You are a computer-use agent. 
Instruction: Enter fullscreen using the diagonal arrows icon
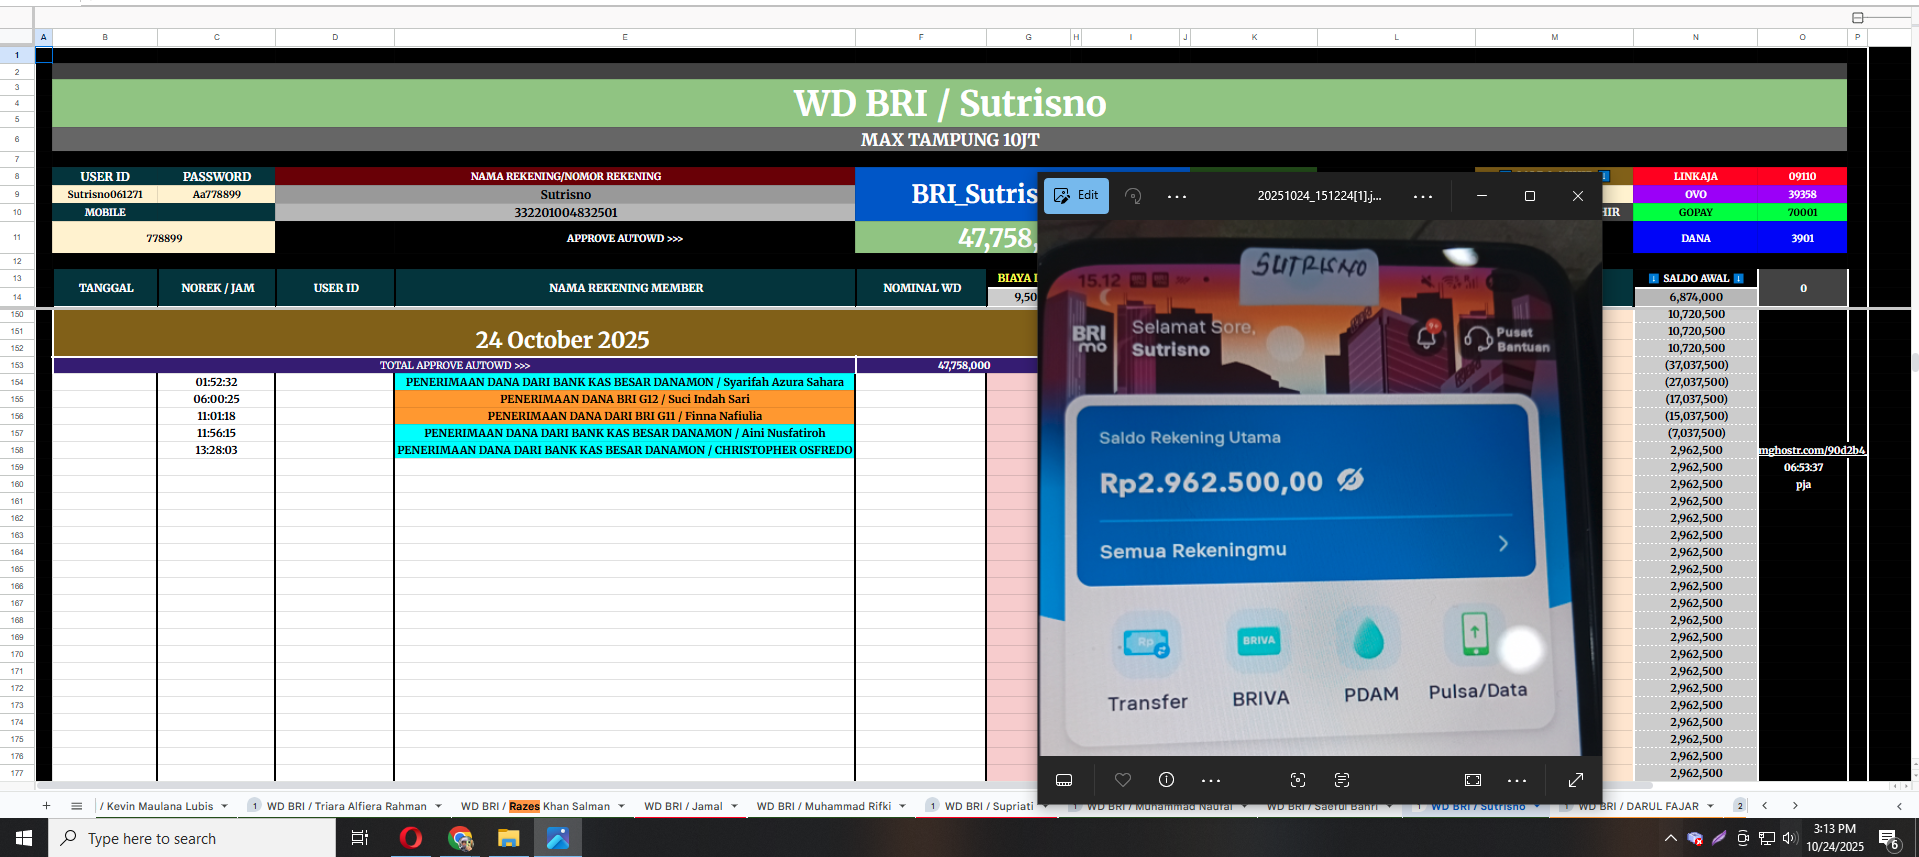point(1575,780)
